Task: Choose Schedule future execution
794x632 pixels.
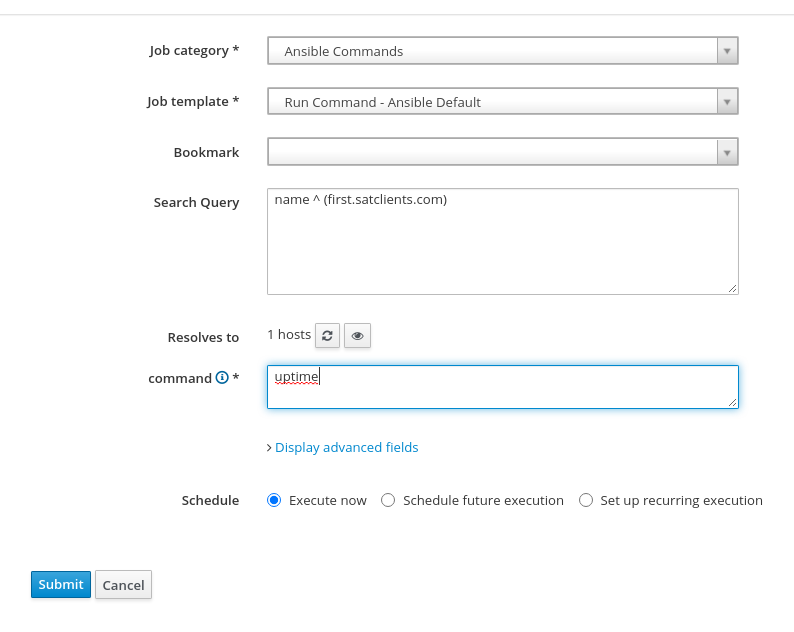Action: point(388,500)
